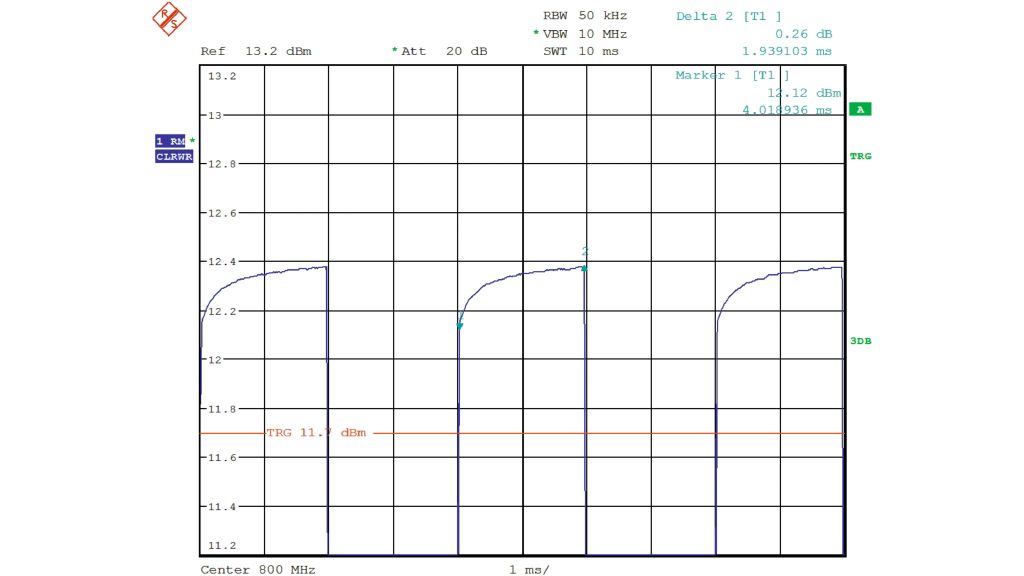1024x576 pixels.
Task: Click the Center 800 MHz frequency label
Action: click(258, 569)
